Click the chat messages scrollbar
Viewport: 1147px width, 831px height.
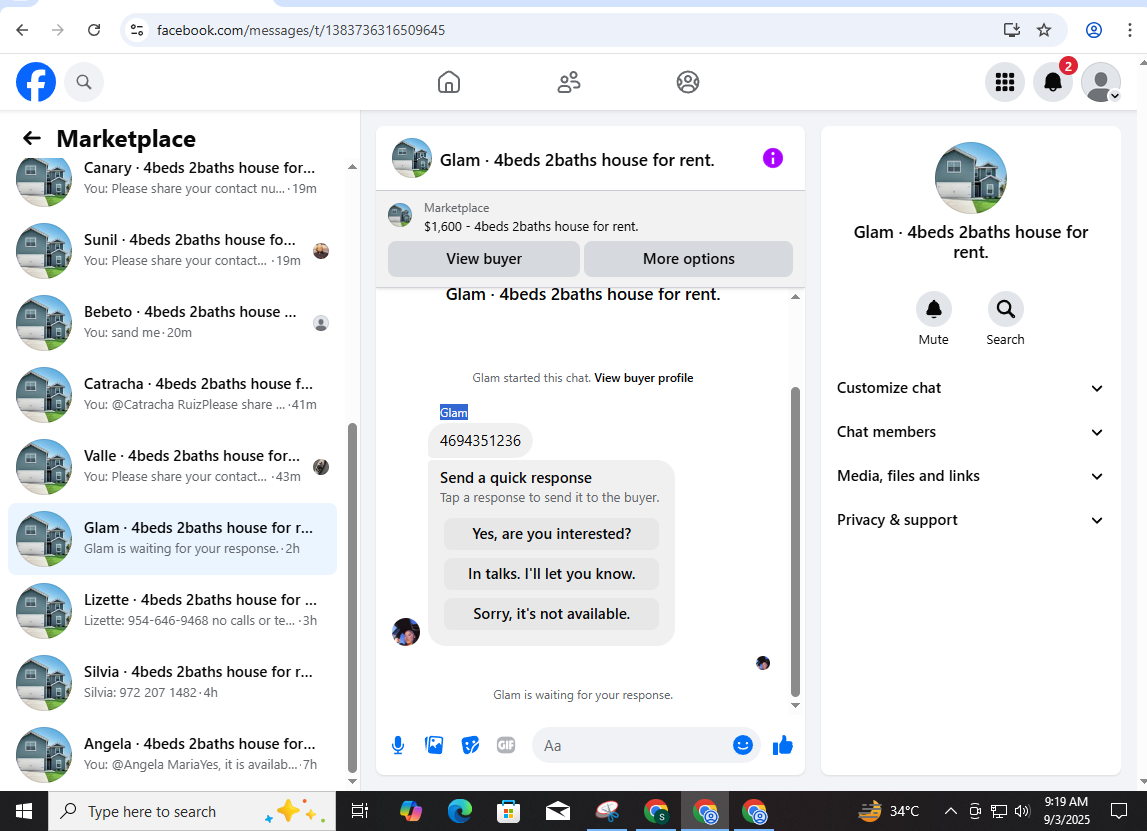click(x=795, y=541)
